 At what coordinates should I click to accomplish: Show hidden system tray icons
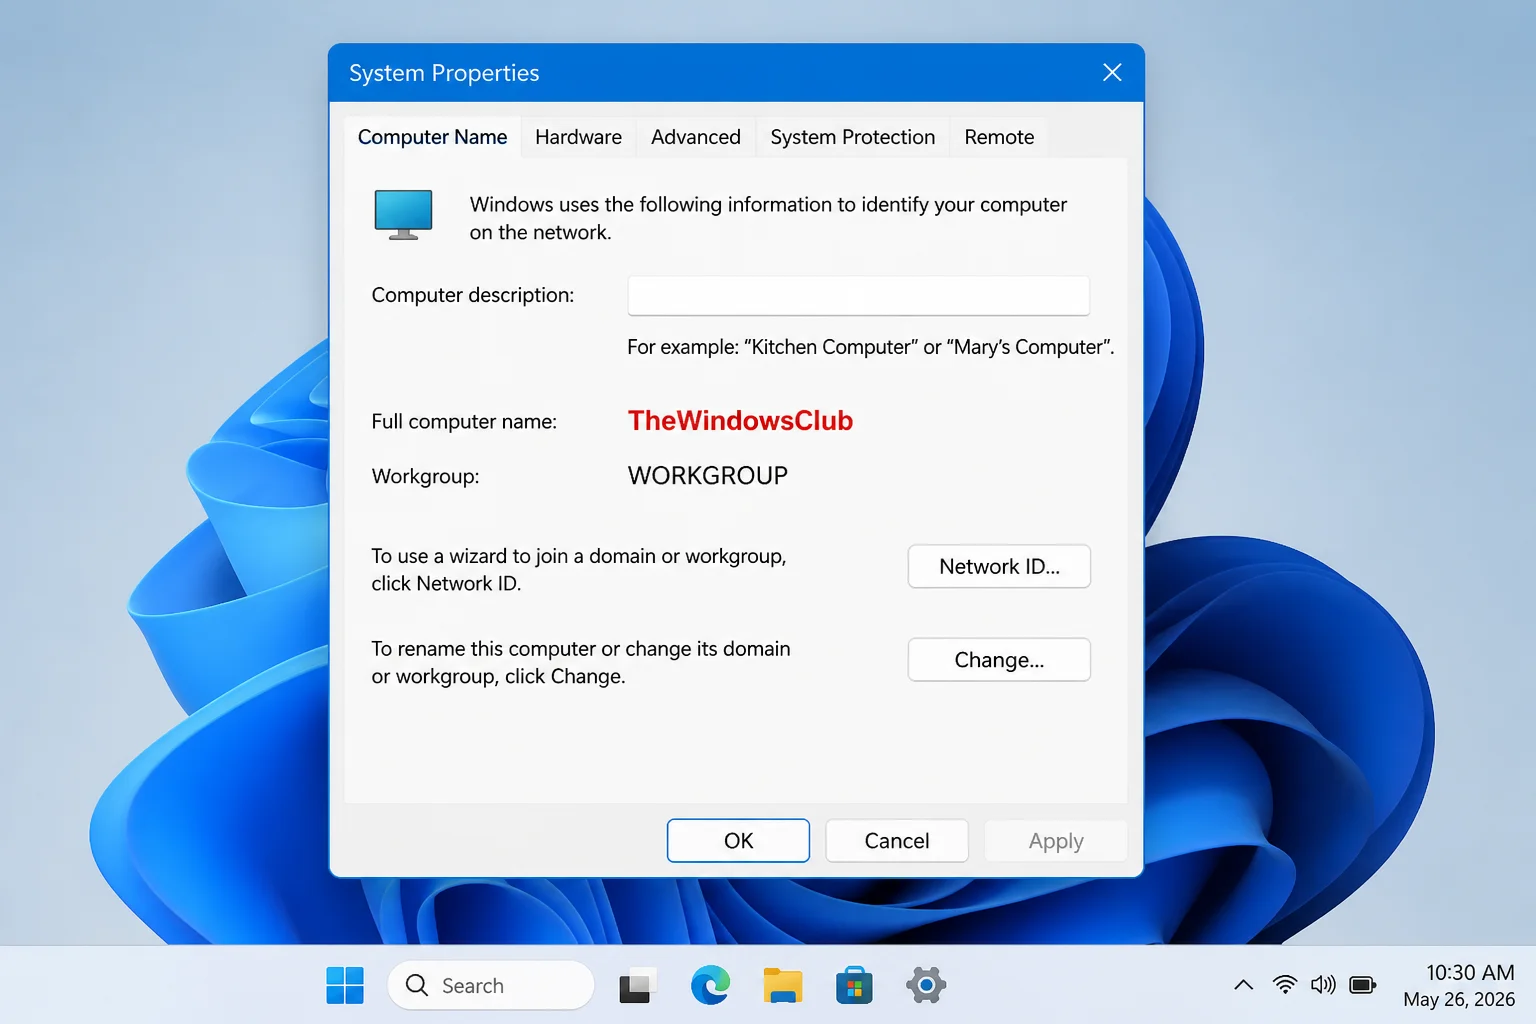[x=1243, y=985]
